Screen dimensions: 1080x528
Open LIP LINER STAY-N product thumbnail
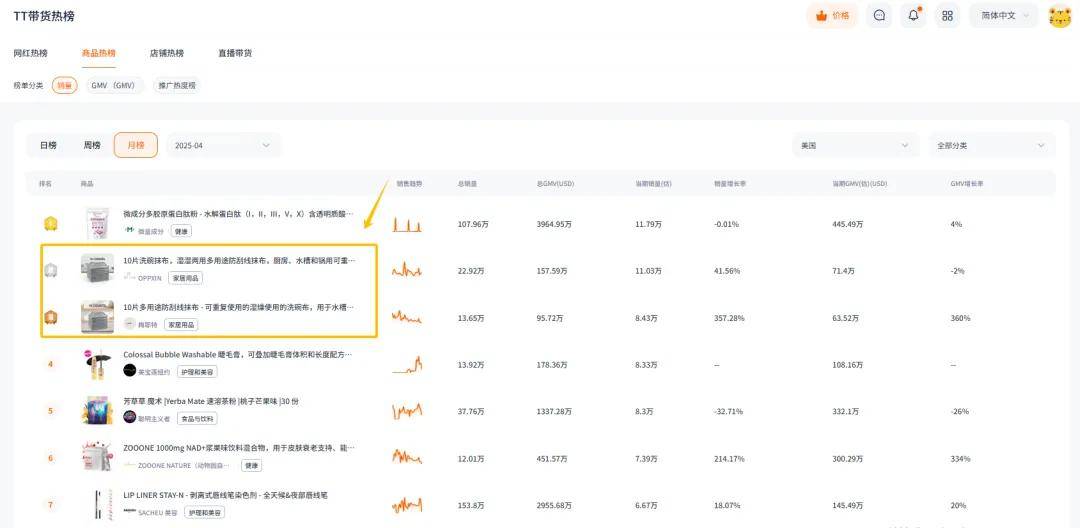97,504
